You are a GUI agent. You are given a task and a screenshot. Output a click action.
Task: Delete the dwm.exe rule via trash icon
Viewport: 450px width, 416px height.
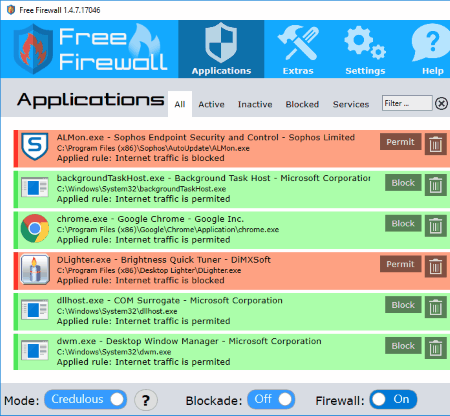click(x=435, y=348)
